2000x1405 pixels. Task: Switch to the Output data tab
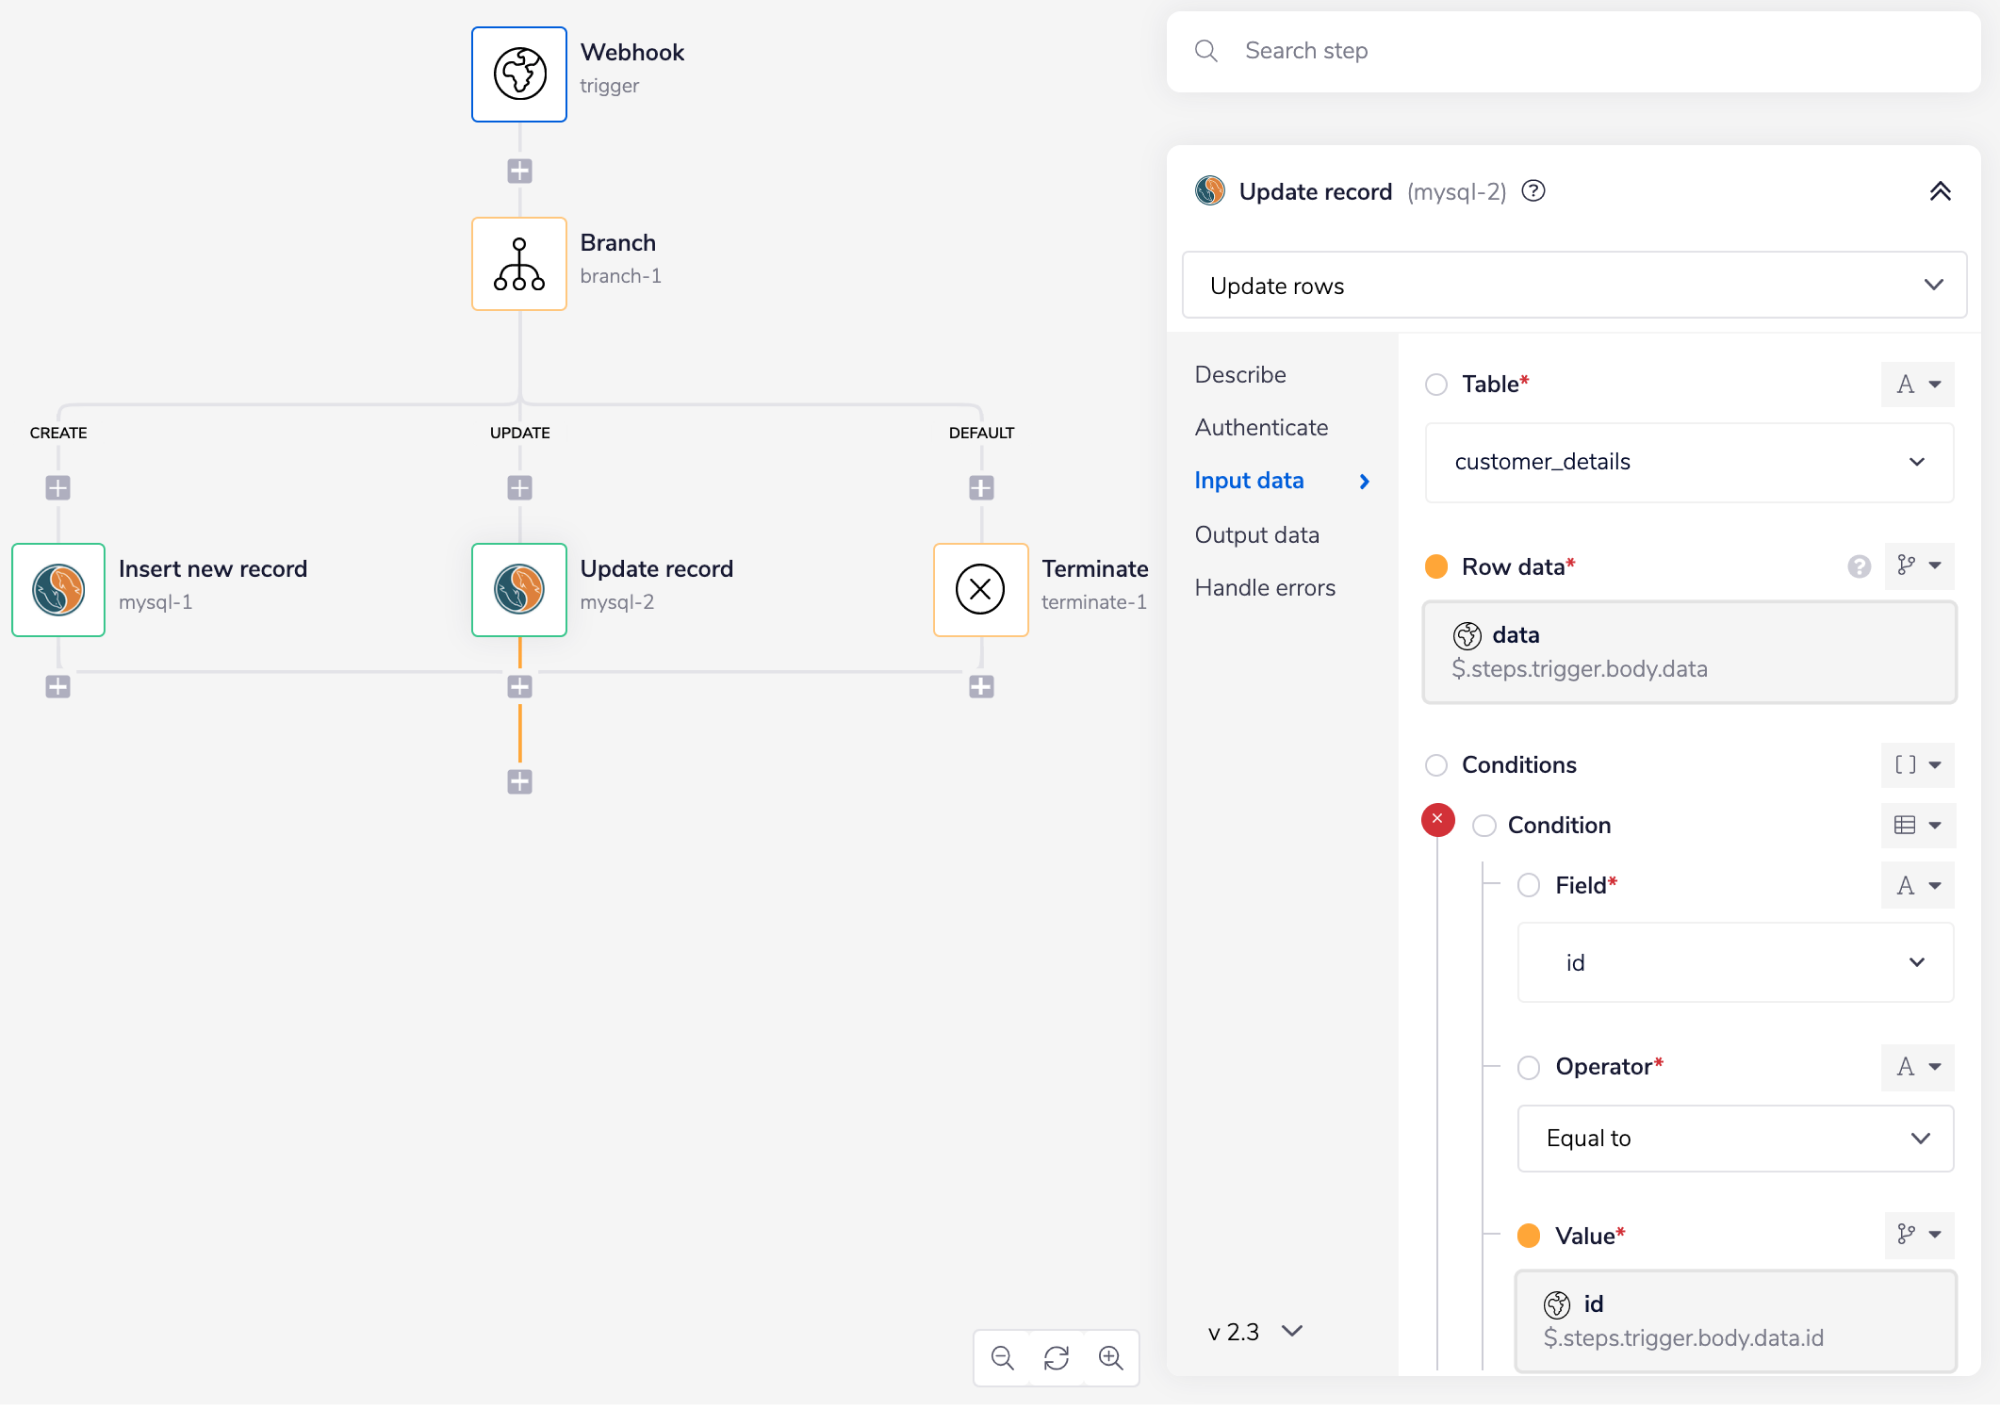[1256, 535]
